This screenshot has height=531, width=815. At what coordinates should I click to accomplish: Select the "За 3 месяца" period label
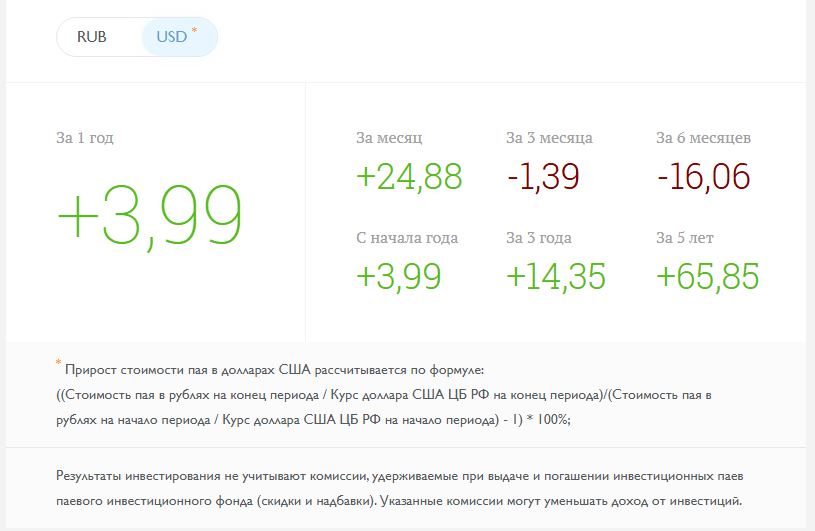[549, 137]
